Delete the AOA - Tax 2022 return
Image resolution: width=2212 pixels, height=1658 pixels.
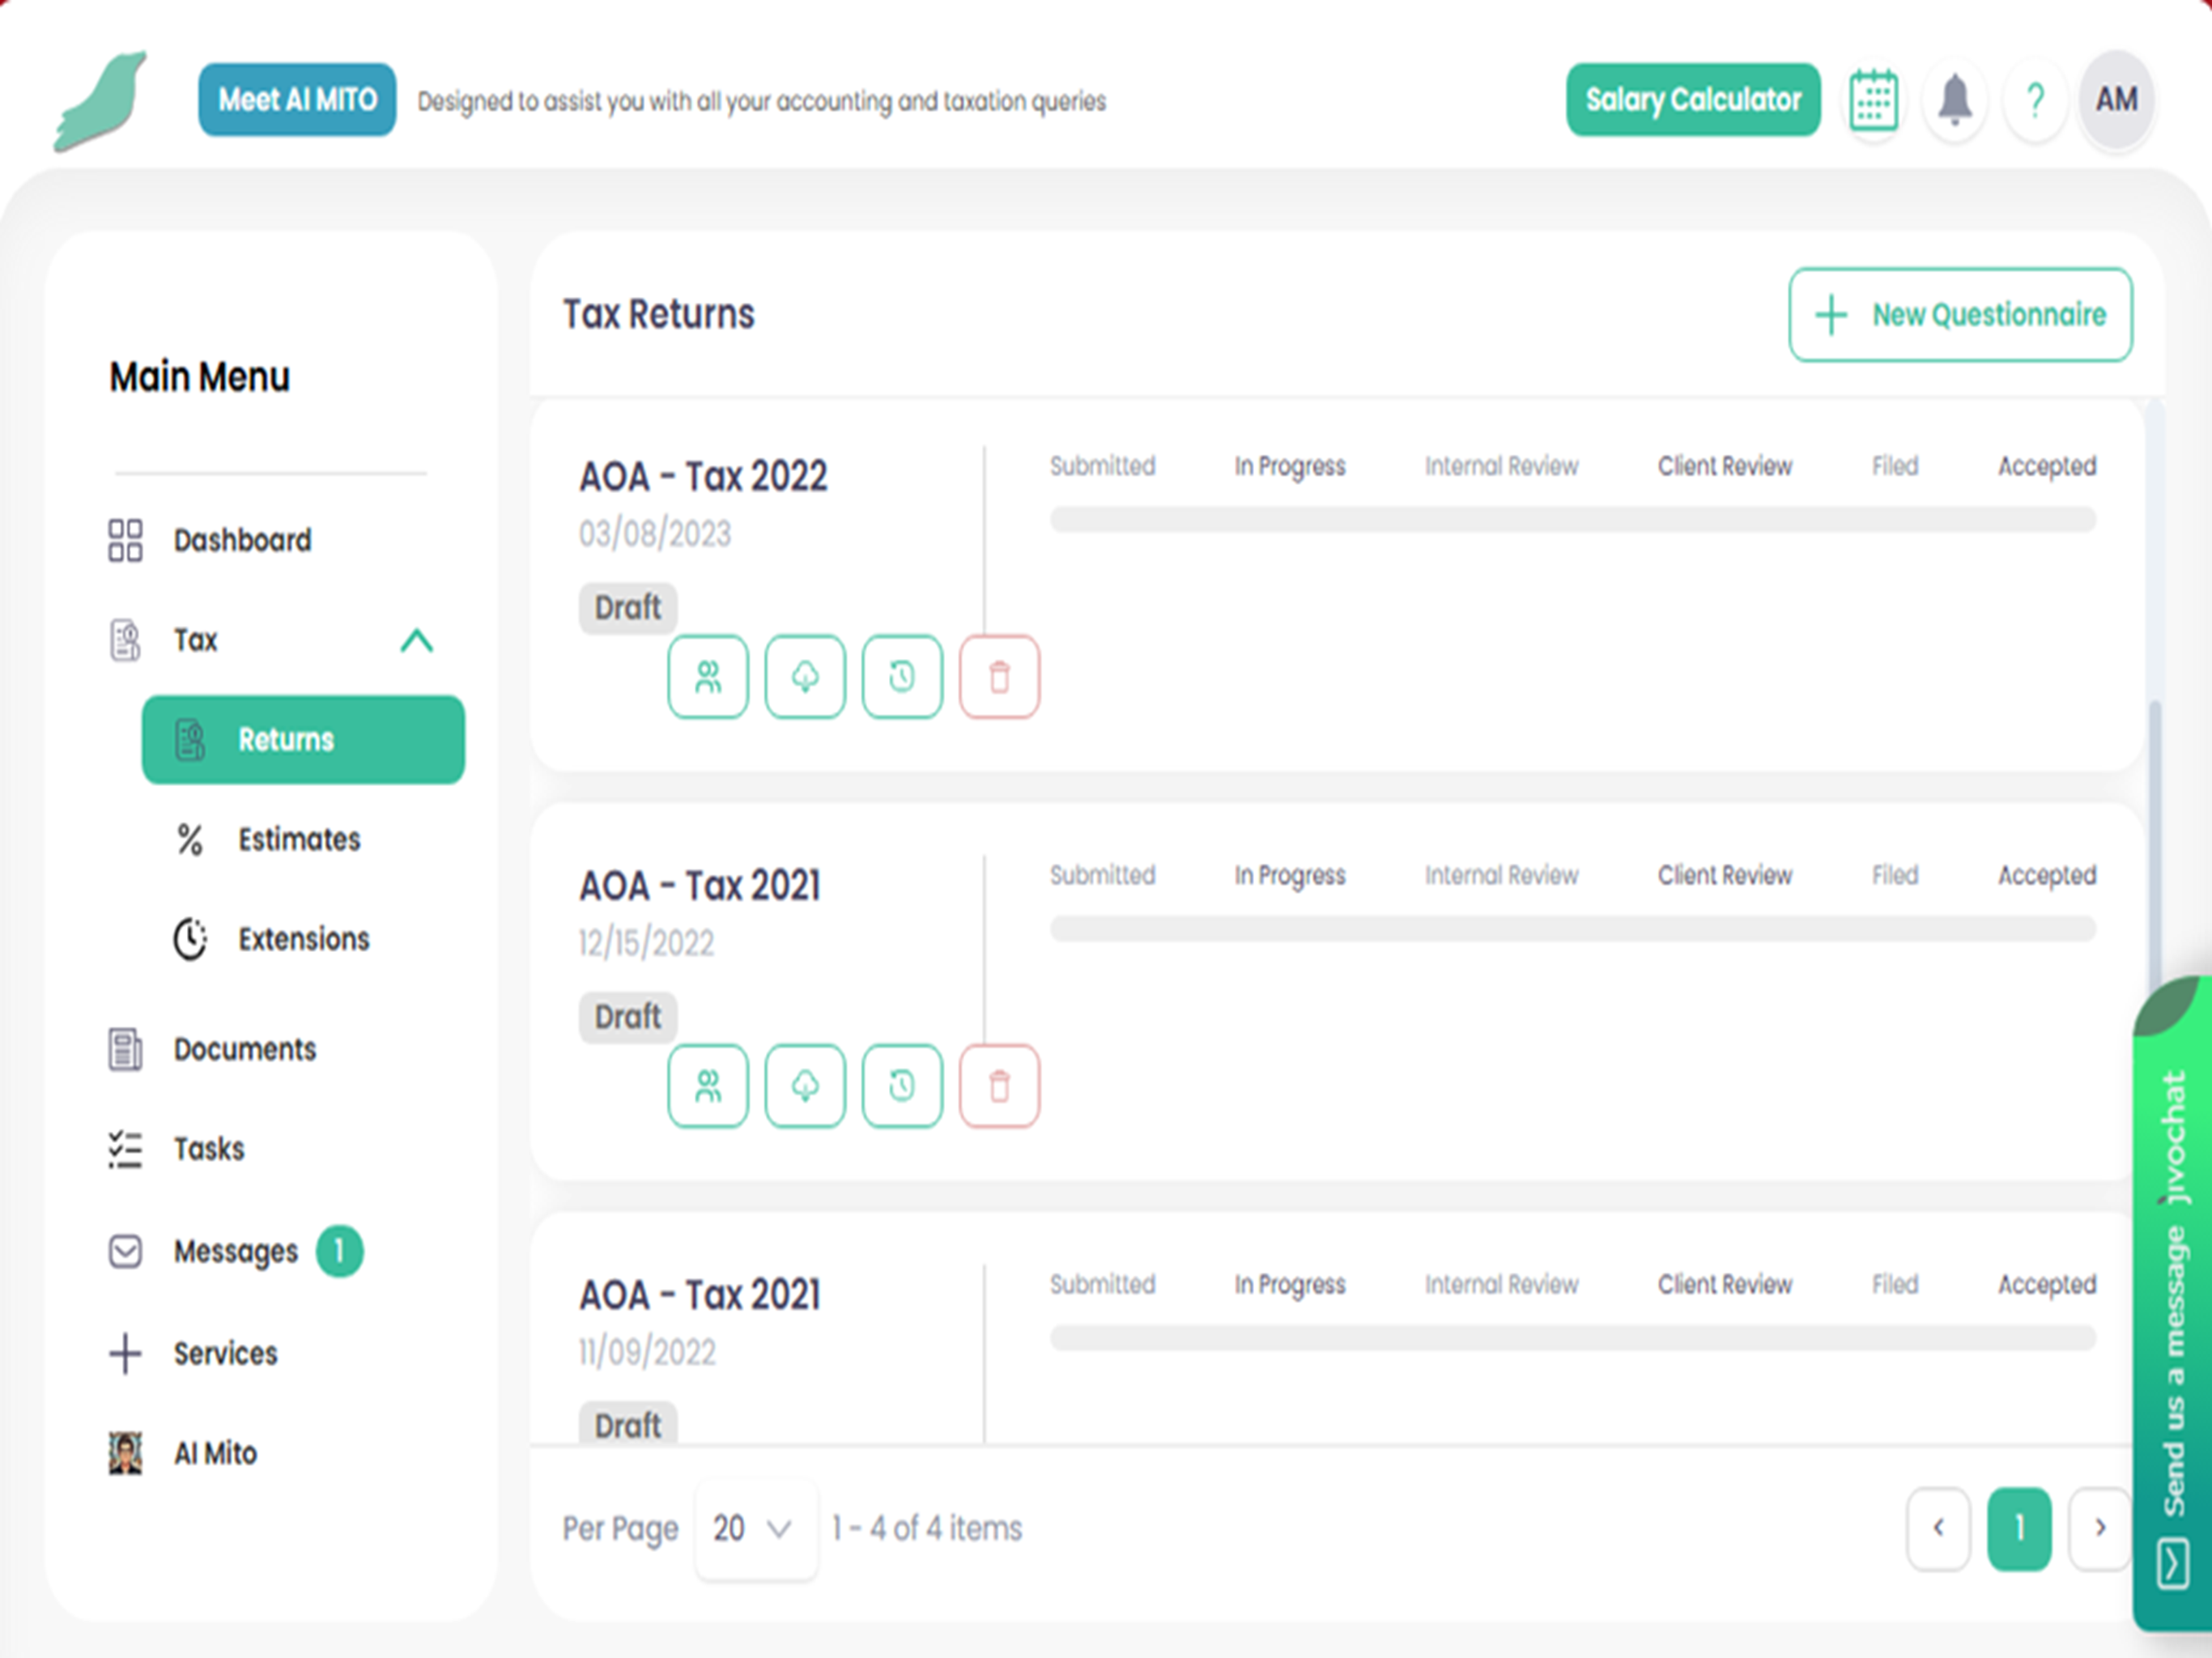point(999,677)
